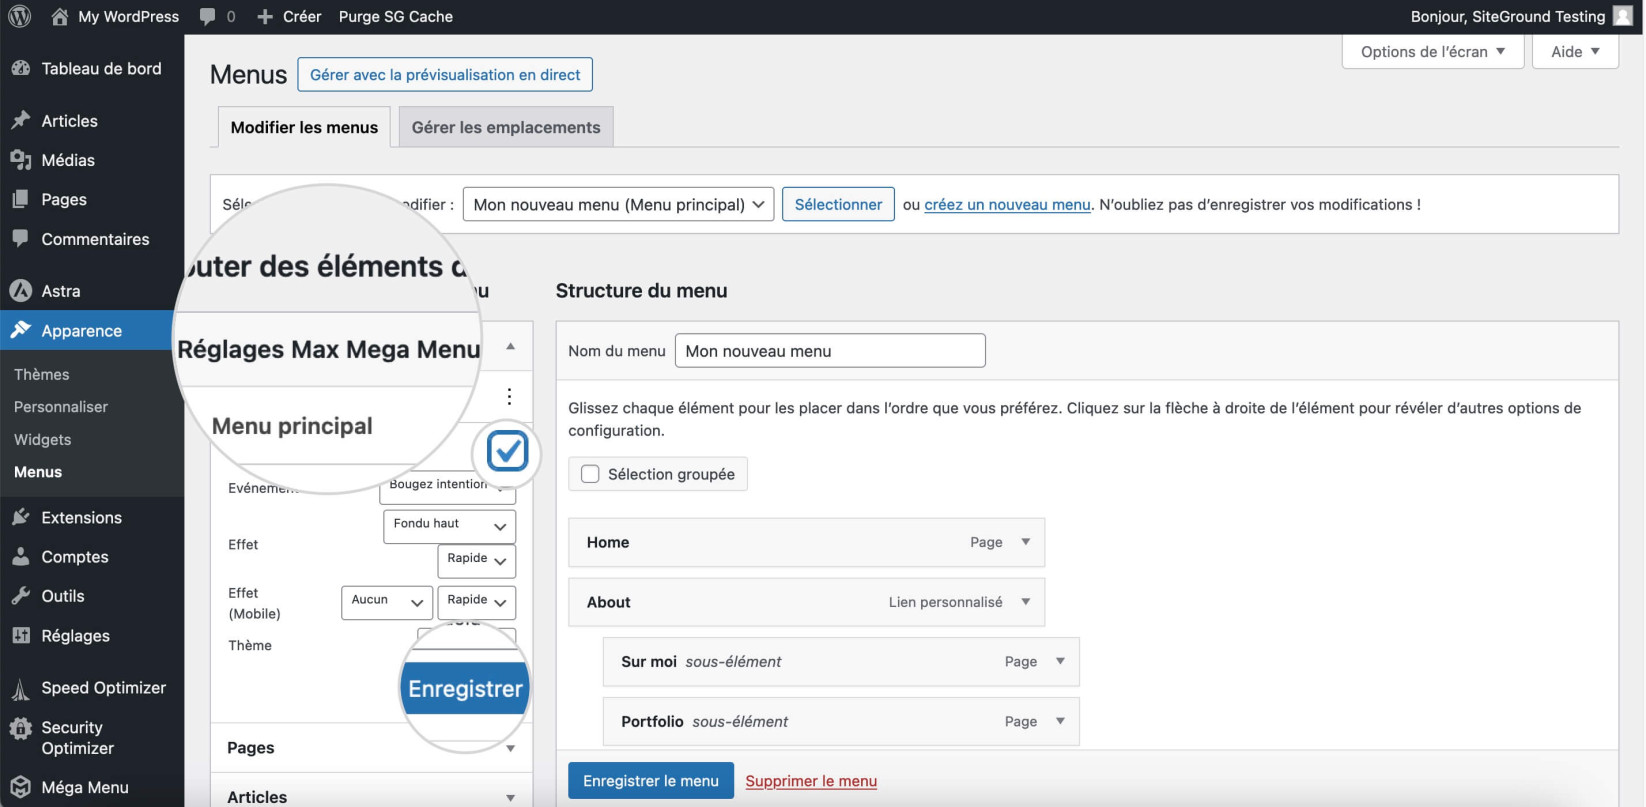Open the Menus submenu item
1646x807 pixels.
38,472
